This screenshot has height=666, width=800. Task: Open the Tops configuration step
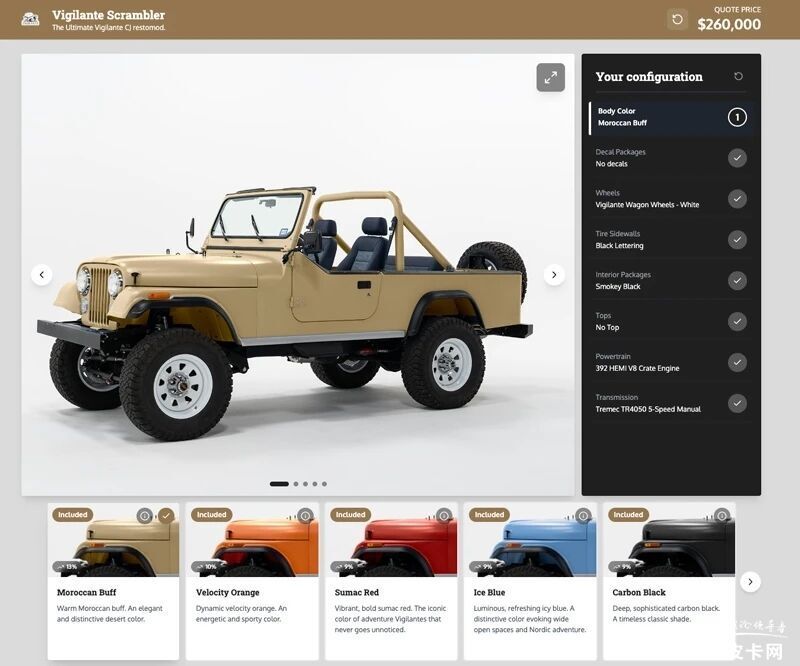click(670, 321)
